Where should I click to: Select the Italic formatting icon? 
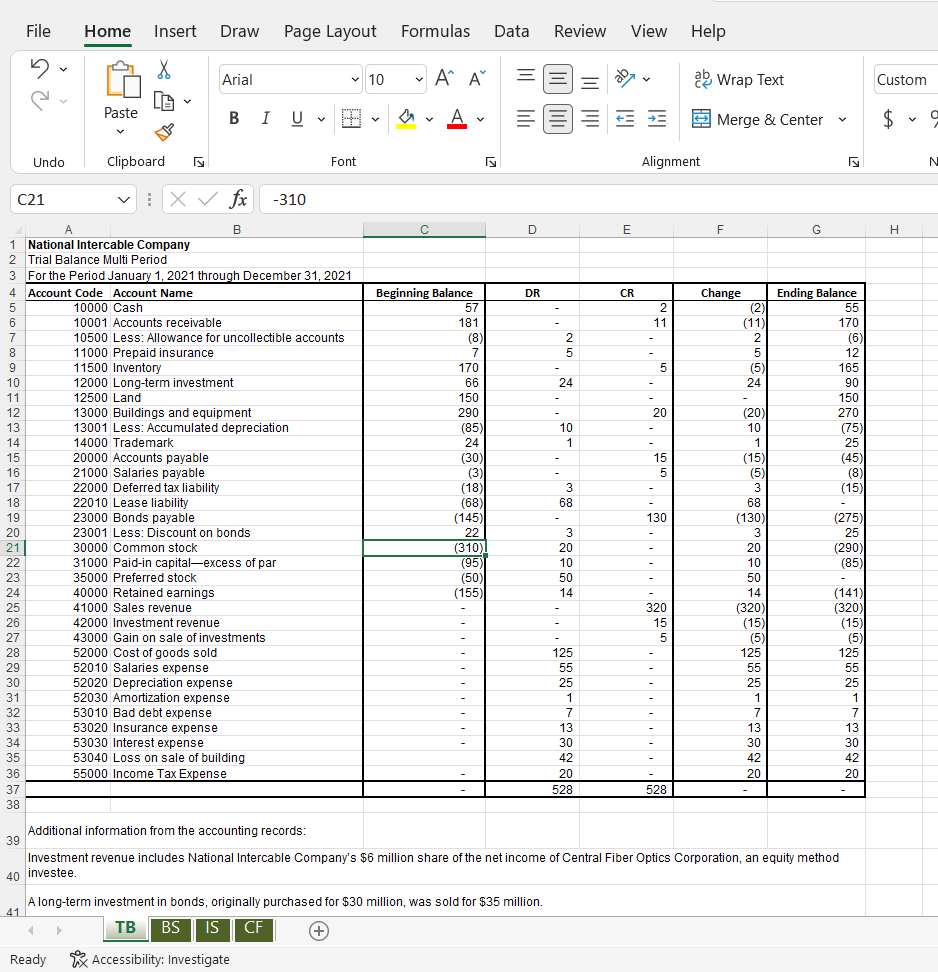click(x=264, y=118)
